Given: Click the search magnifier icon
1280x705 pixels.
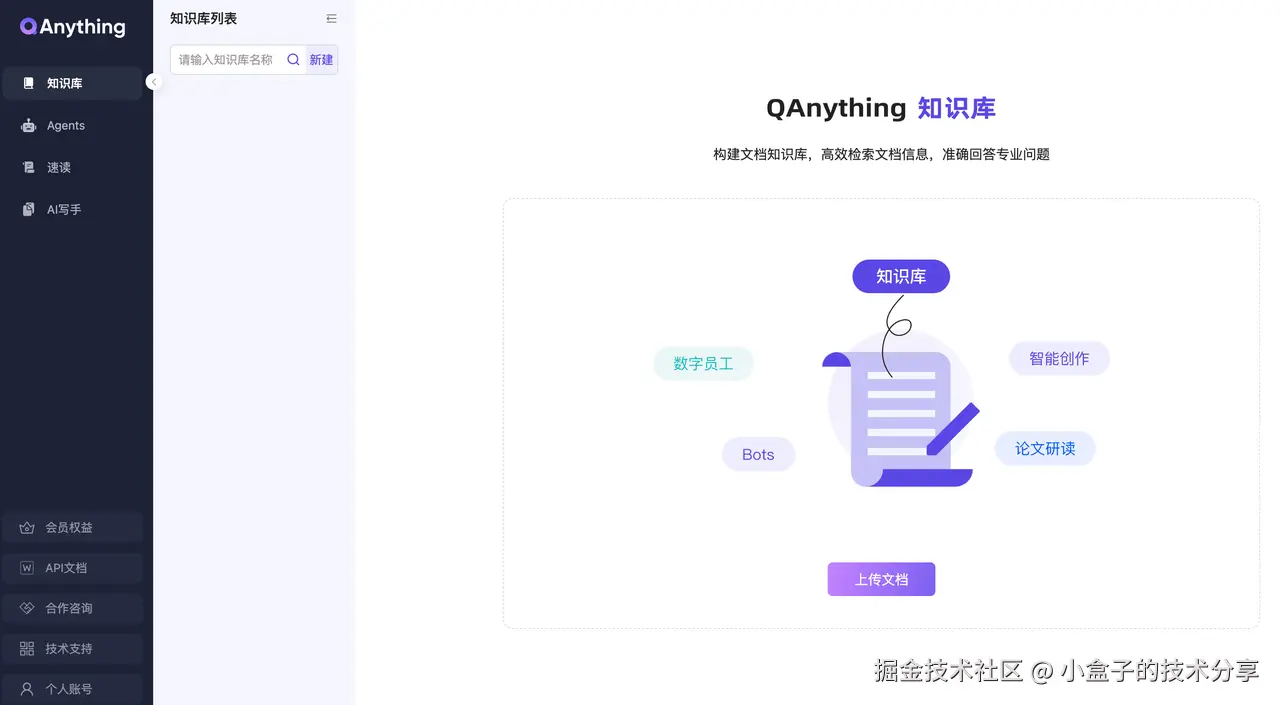Looking at the screenshot, I should tap(293, 60).
